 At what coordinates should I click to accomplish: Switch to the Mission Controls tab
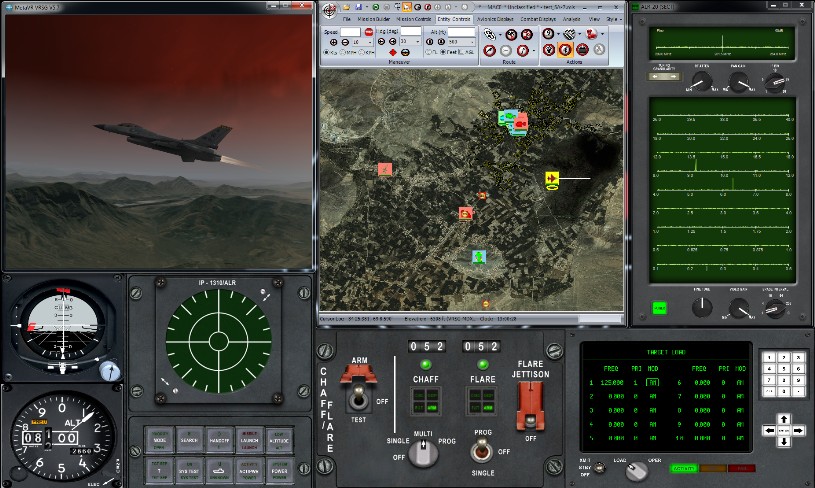[414, 19]
